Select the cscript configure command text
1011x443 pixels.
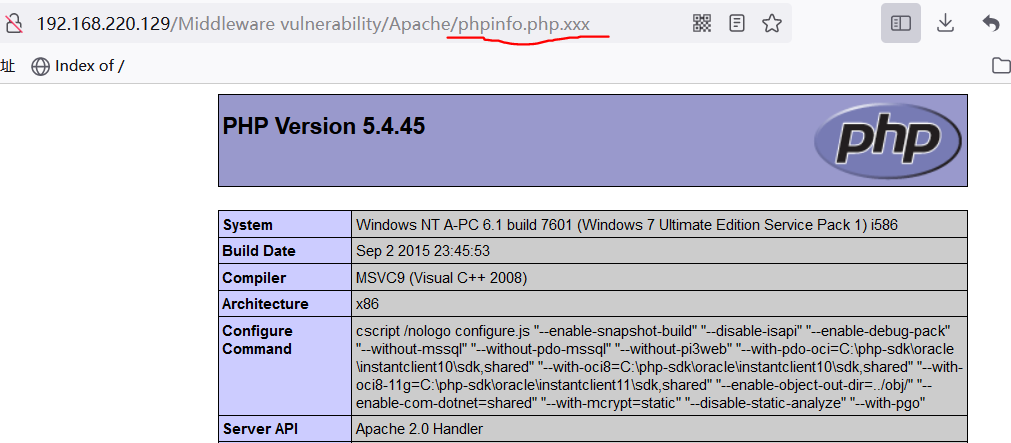pos(659,366)
